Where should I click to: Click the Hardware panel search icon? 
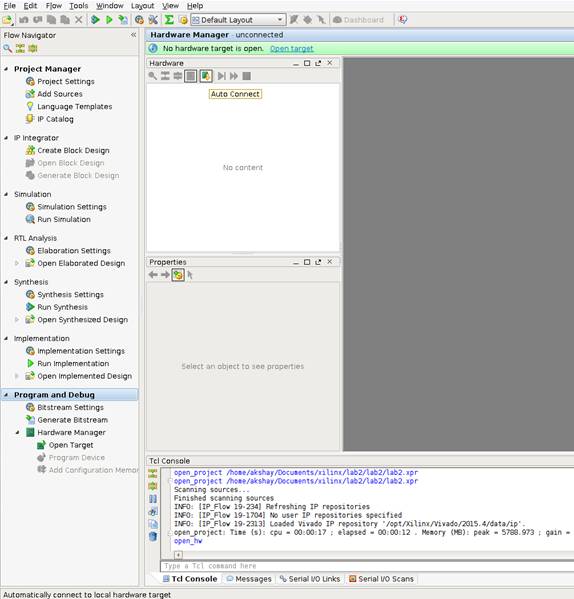(152, 76)
